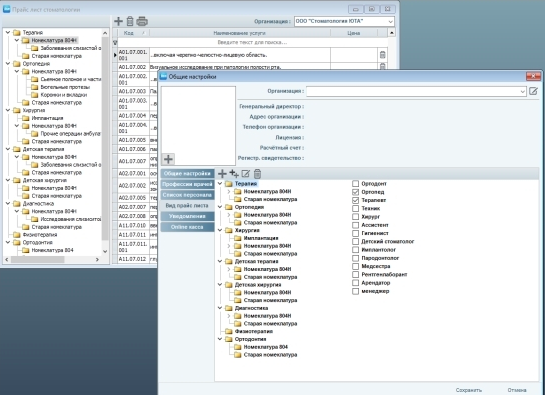
Task: Click the add (plus) icon in price list toolbar
Action: click(119, 21)
